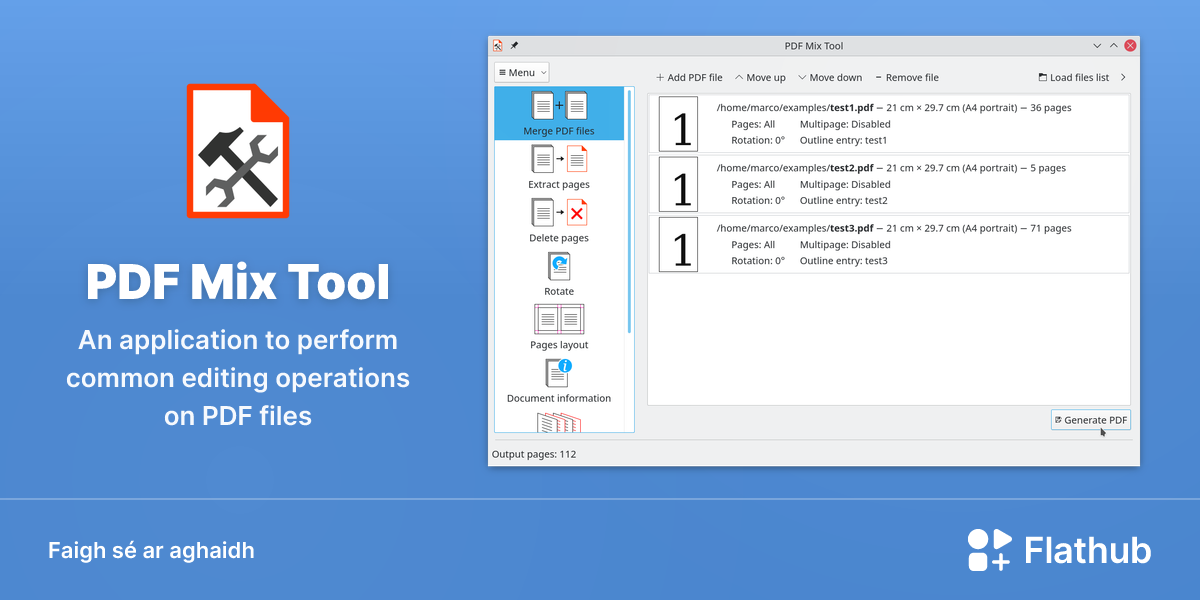Select the Delete pages icon
Image resolution: width=1200 pixels, height=600 pixels.
tap(559, 212)
